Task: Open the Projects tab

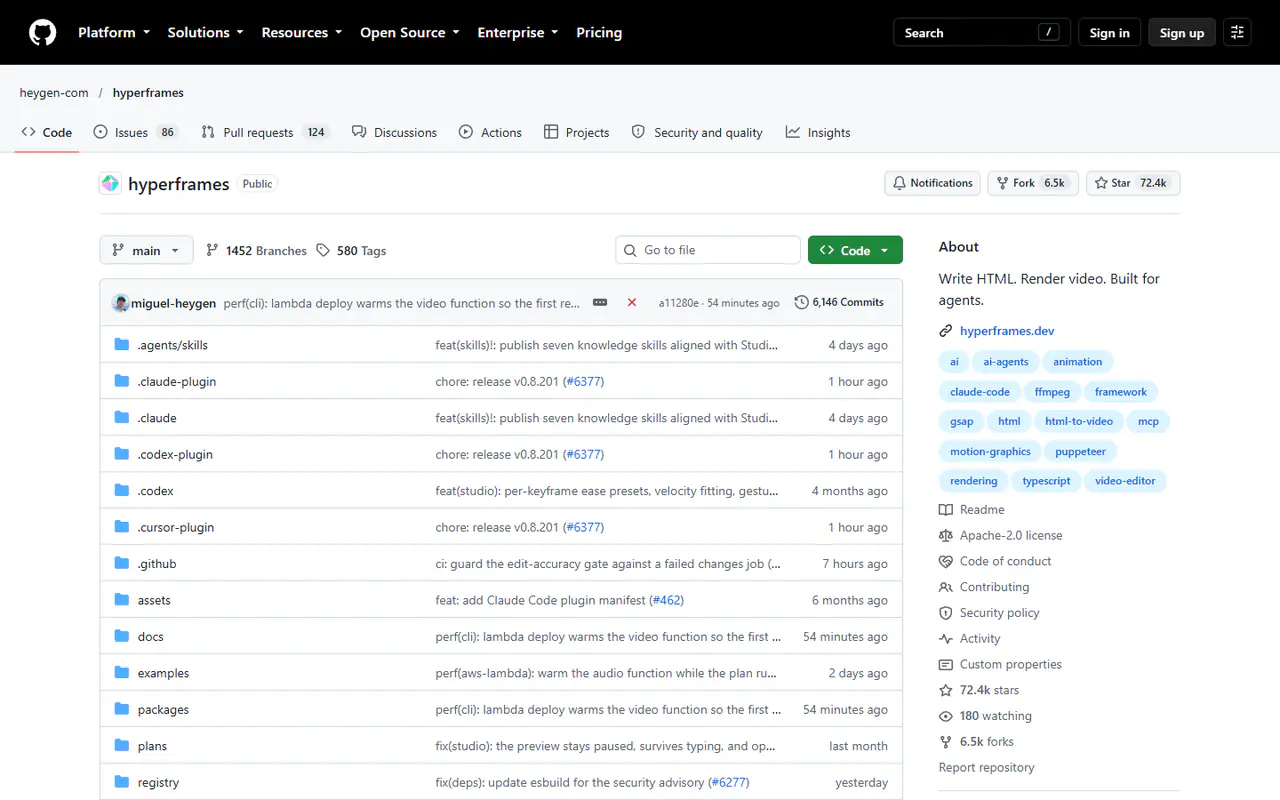Action: pyautogui.click(x=576, y=132)
